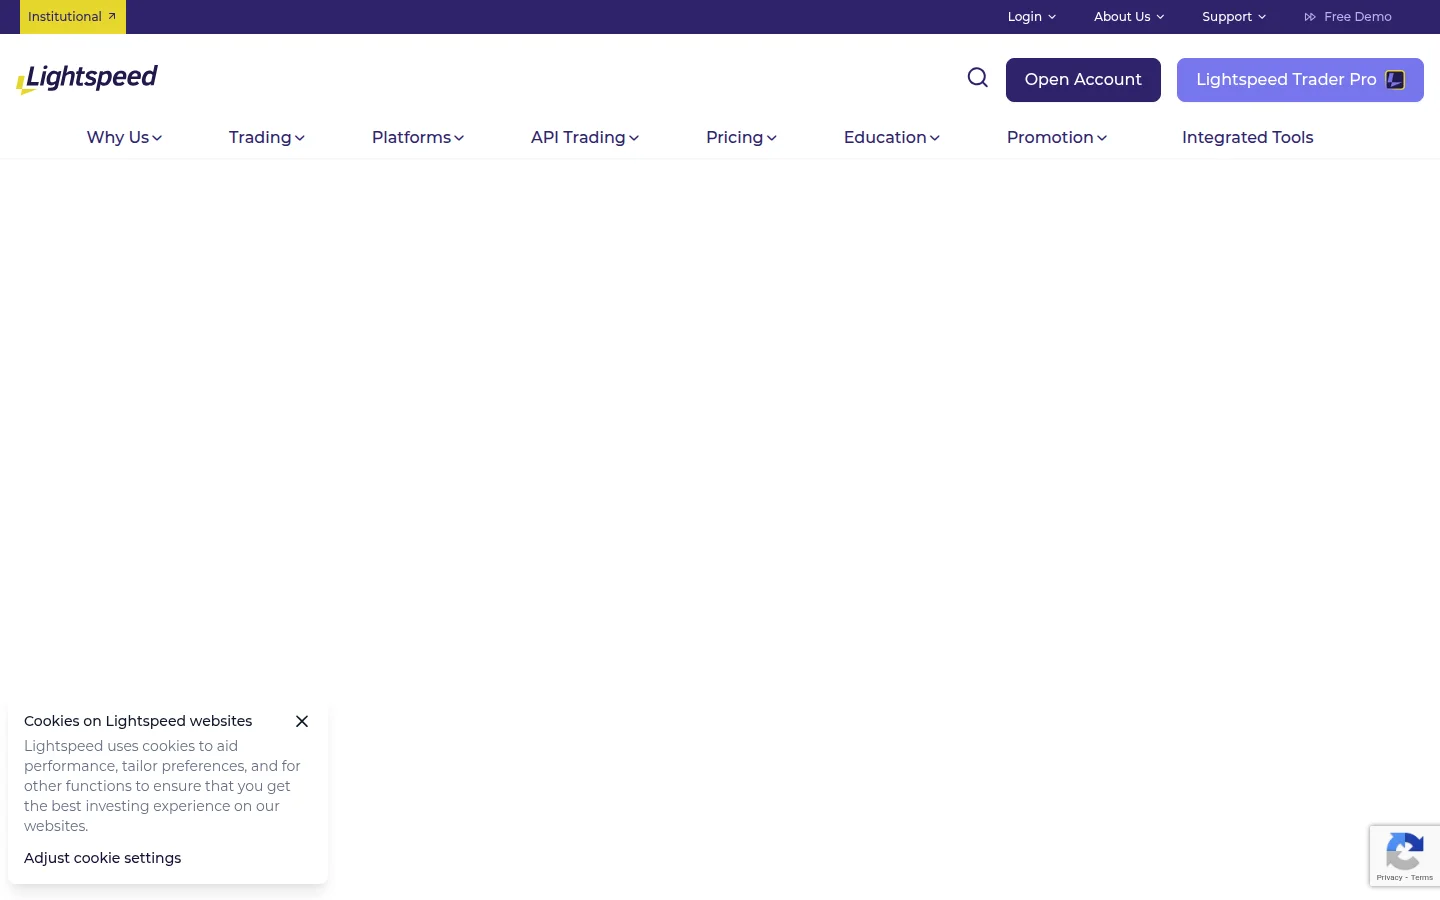Open the API Trading menu
This screenshot has height=900, width=1440.
pos(584,138)
